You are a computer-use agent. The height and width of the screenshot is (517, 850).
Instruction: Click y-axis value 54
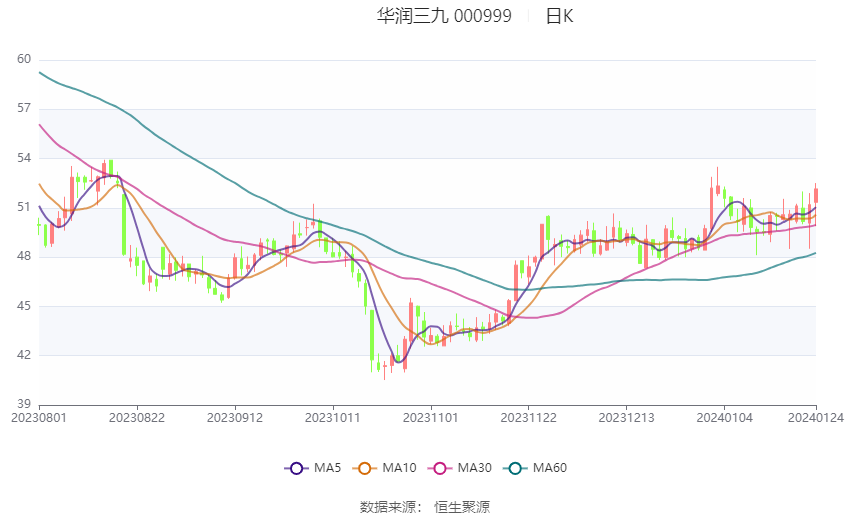[24, 158]
